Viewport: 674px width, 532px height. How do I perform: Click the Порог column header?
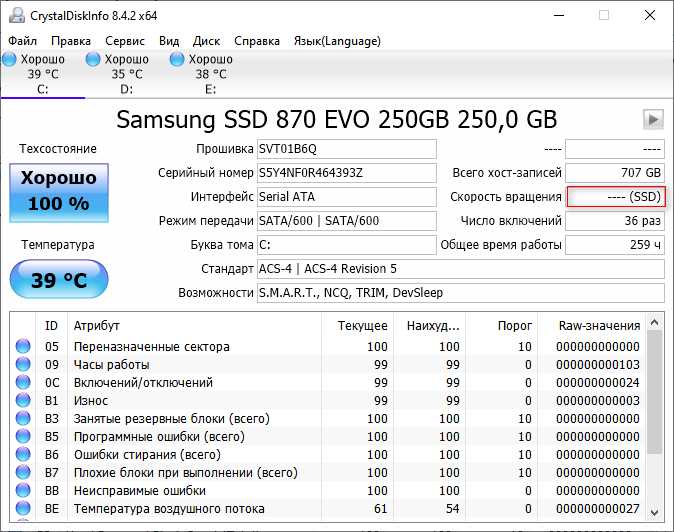[x=502, y=326]
